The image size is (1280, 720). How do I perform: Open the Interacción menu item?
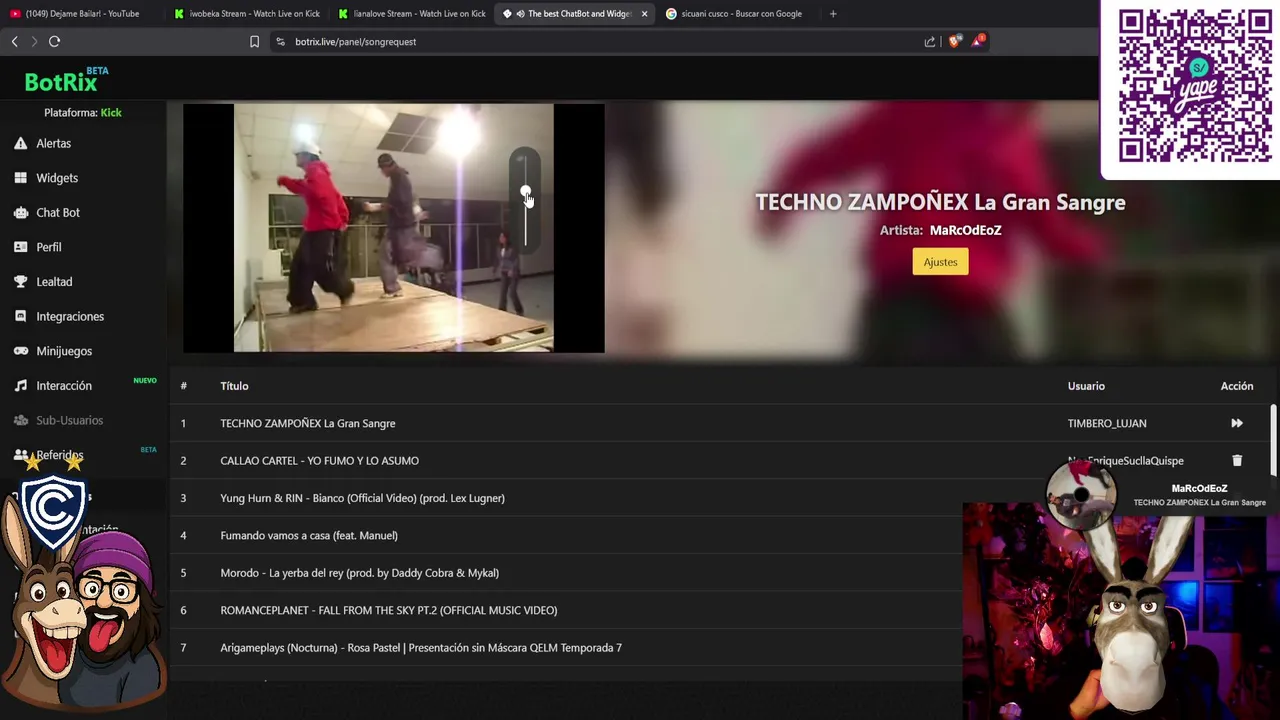point(64,386)
